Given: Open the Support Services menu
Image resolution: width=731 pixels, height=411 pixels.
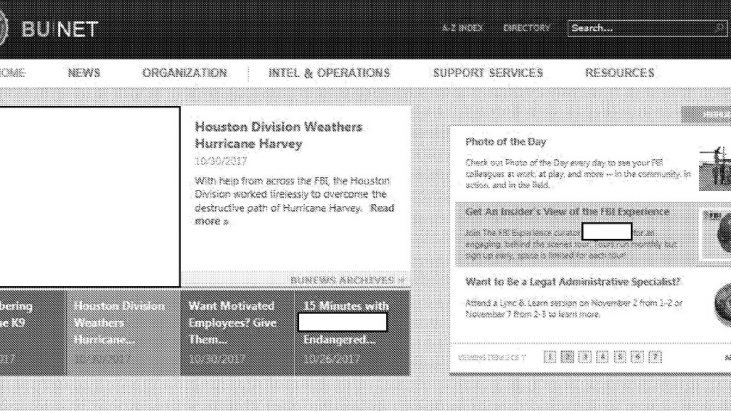Looking at the screenshot, I should (x=488, y=73).
